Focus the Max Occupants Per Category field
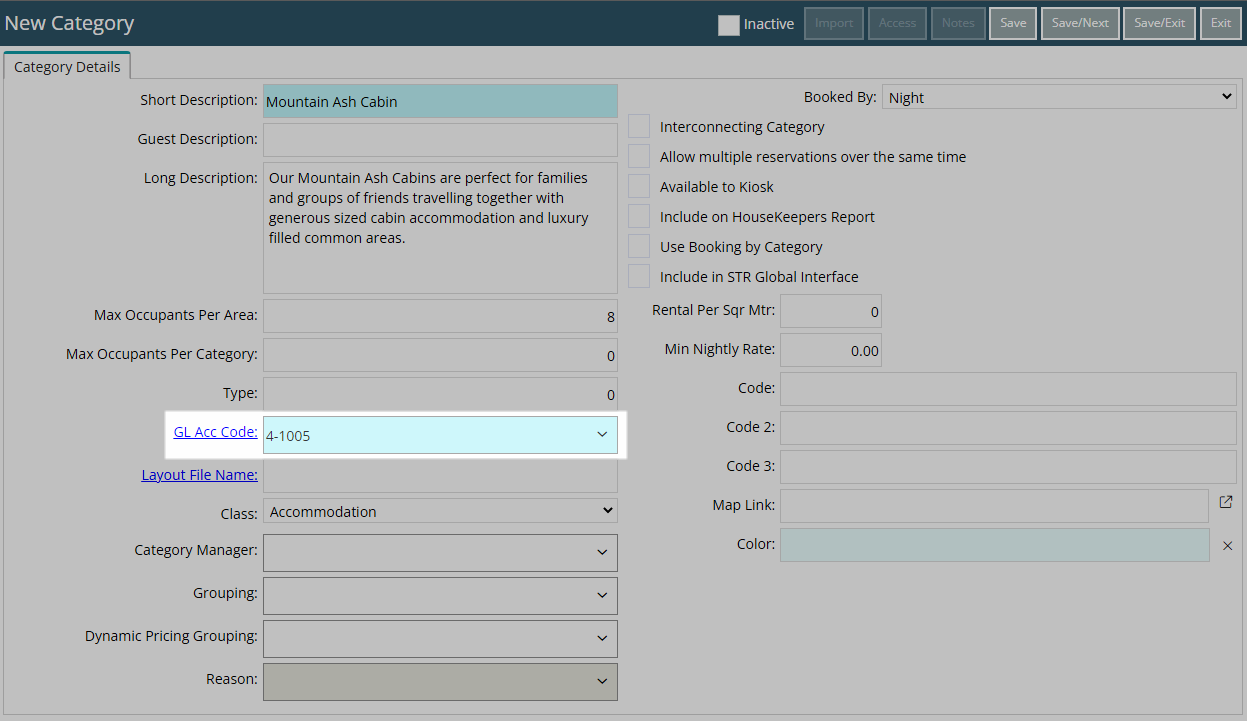The image size is (1247, 721). click(440, 355)
